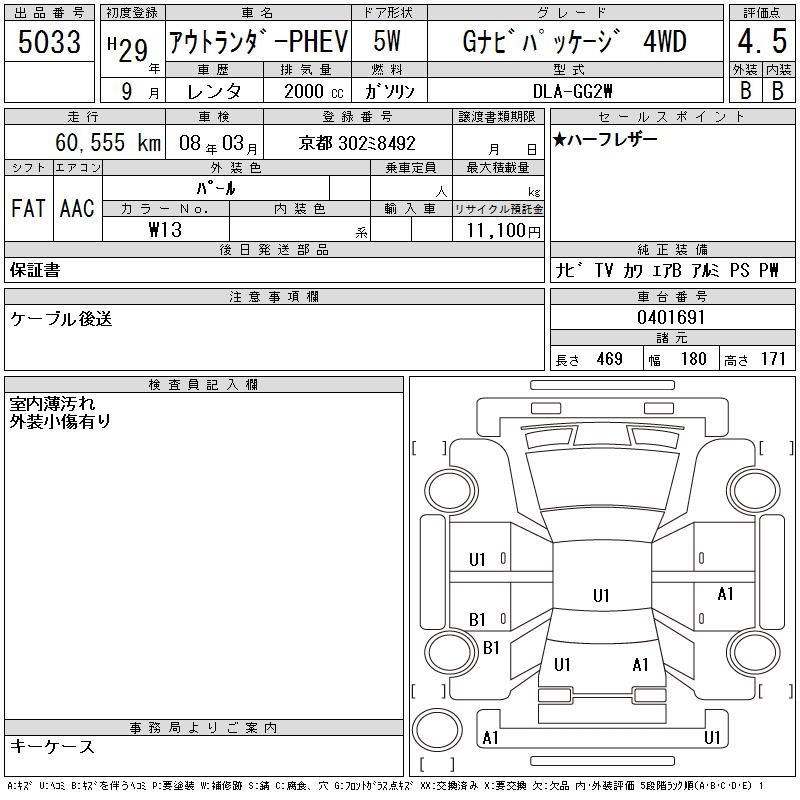This screenshot has height=800, width=800.
Task: Select the shift type "FAT"
Action: pos(29,208)
